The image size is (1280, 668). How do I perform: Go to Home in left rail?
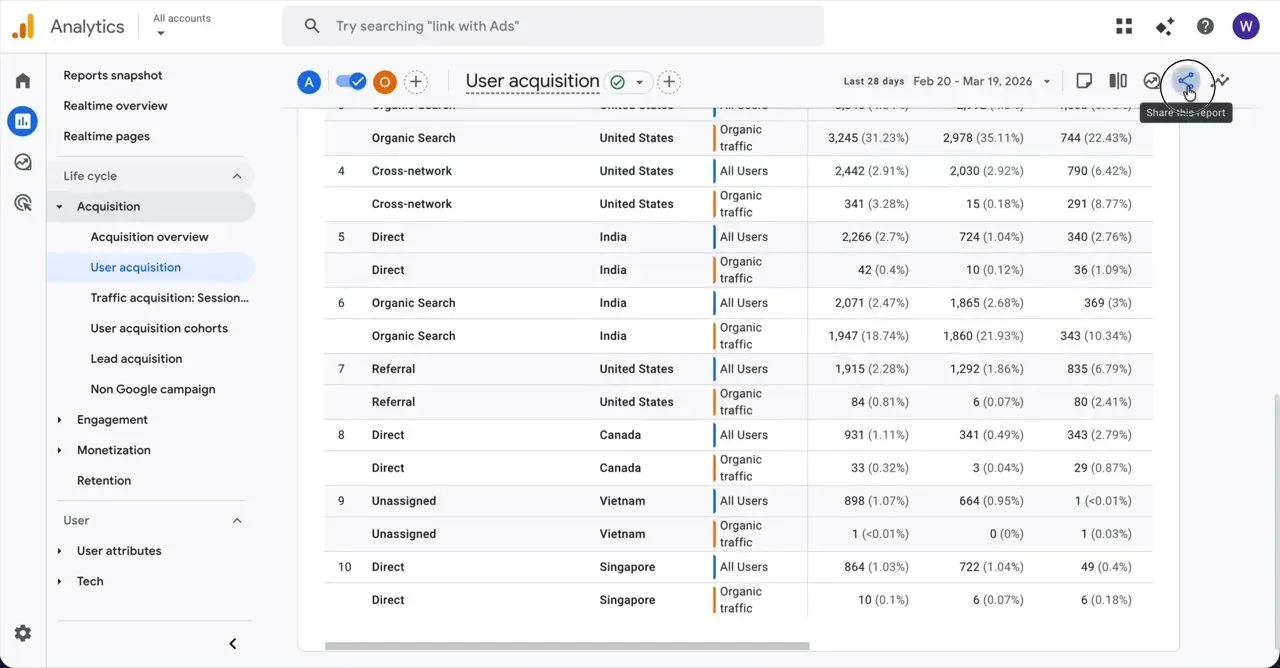click(23, 81)
